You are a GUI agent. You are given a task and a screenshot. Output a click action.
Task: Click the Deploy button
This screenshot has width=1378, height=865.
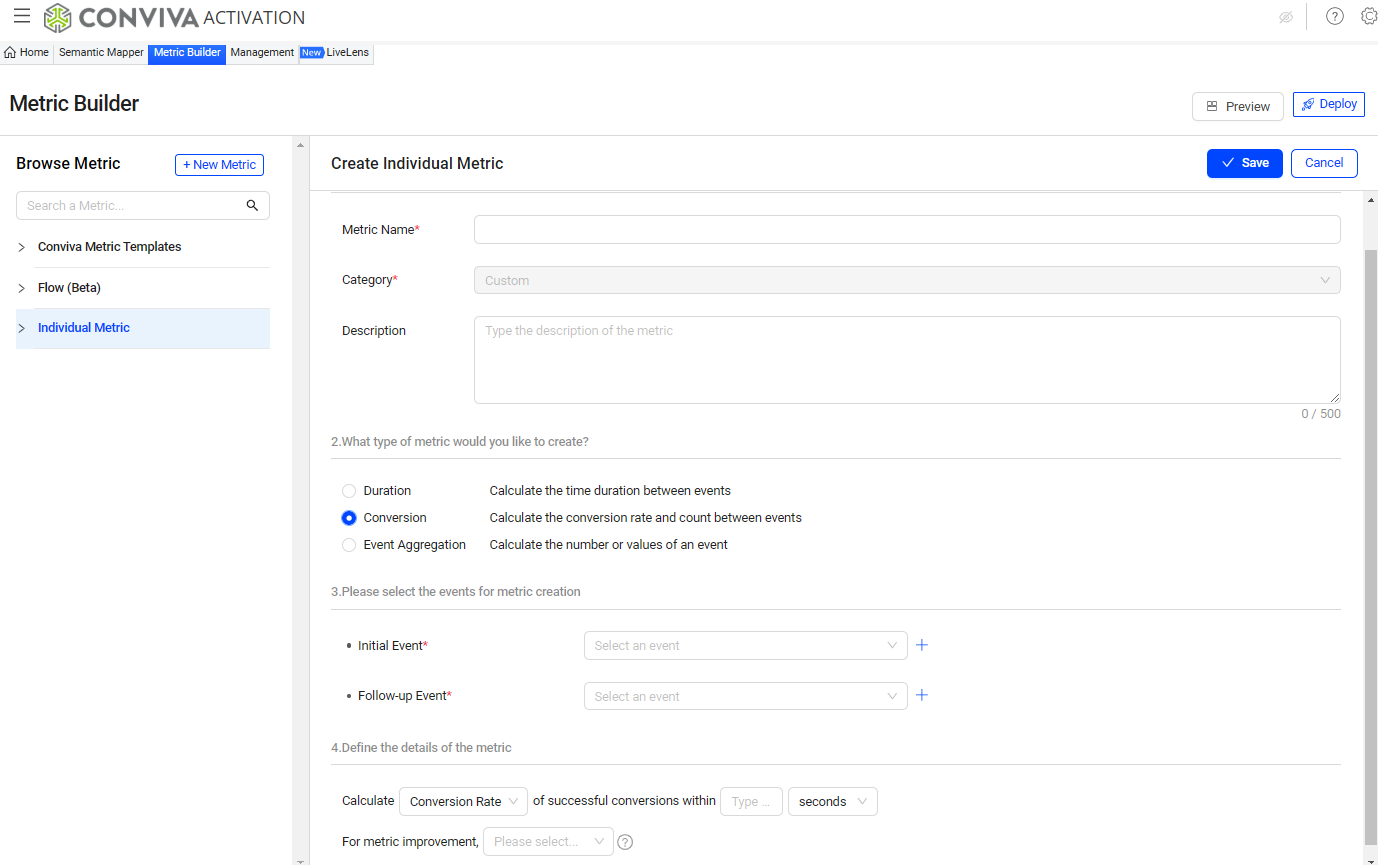click(x=1328, y=104)
